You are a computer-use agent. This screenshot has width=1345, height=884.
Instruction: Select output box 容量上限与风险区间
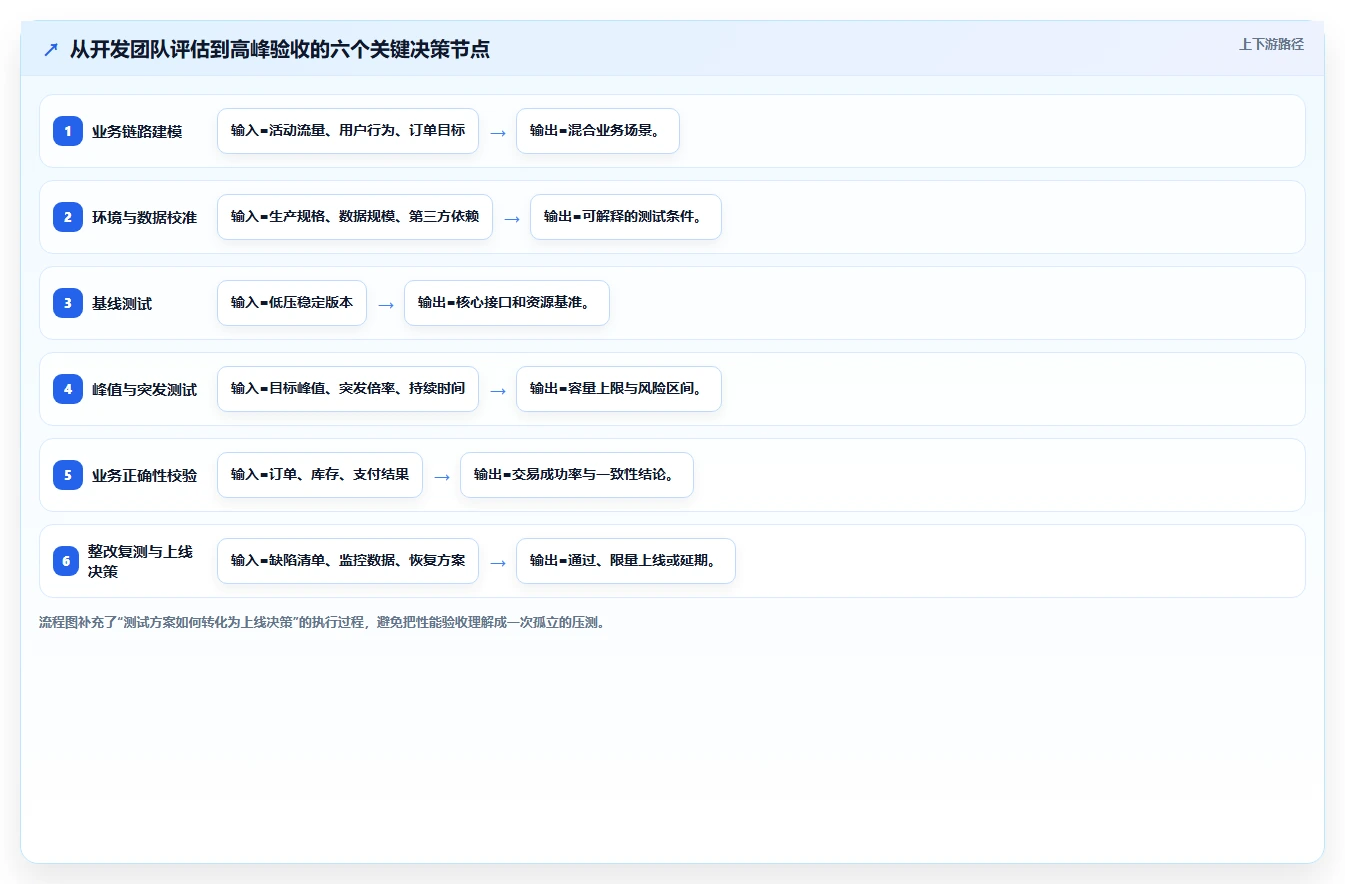click(619, 389)
